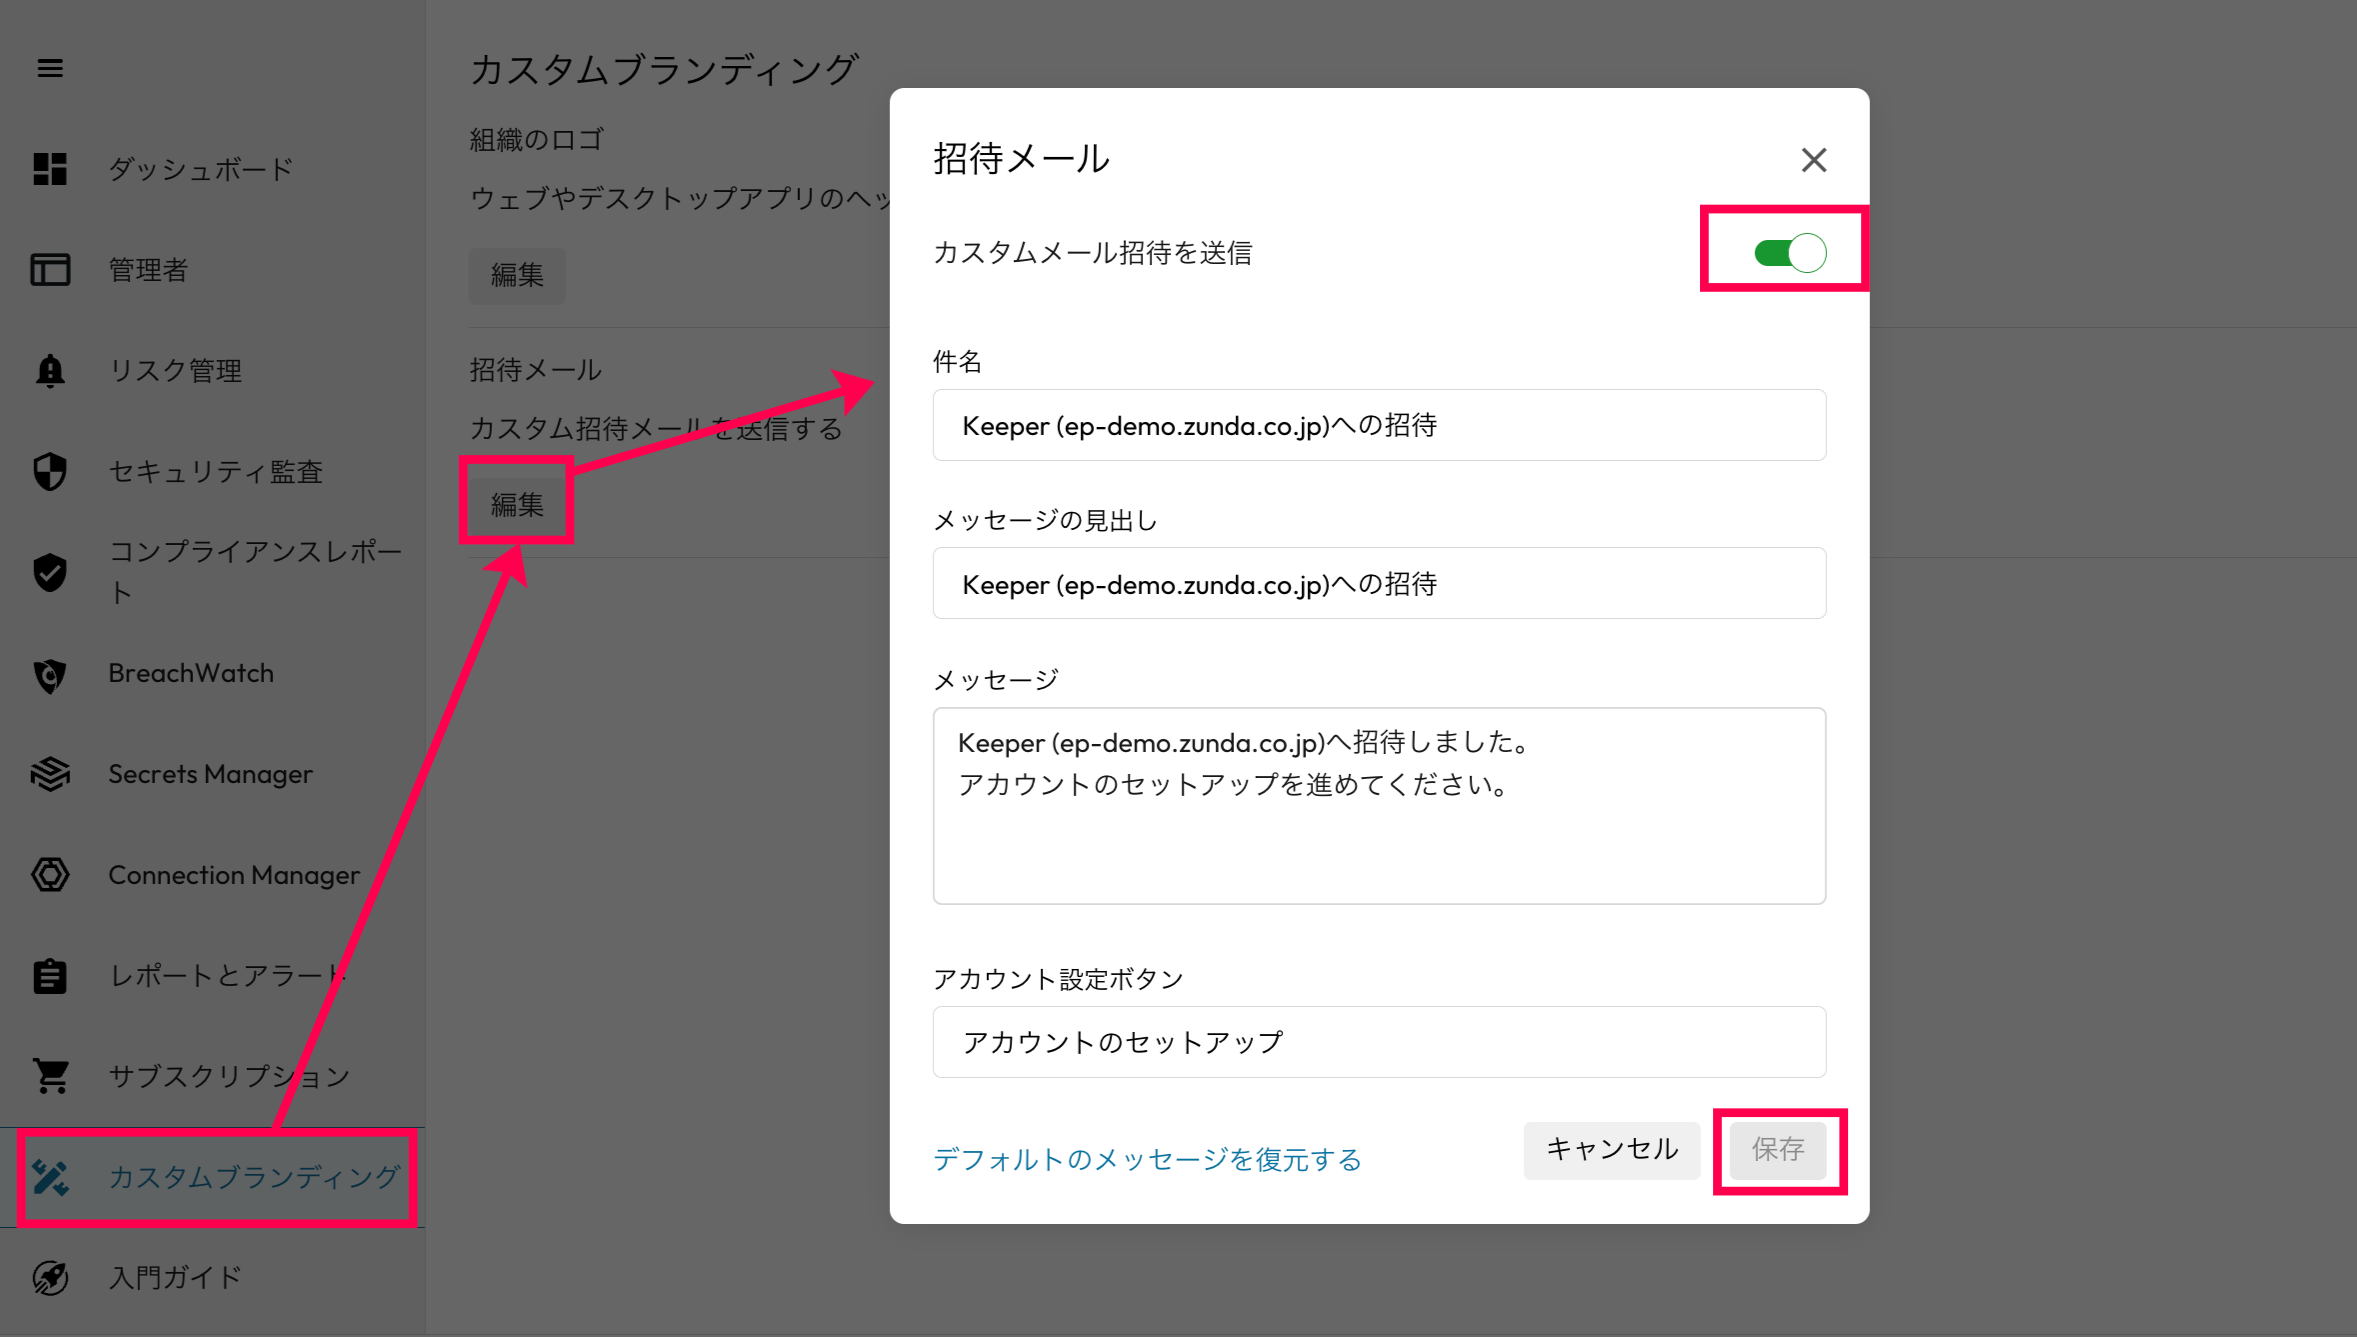Click the Connection Manager hexagon icon

point(50,875)
